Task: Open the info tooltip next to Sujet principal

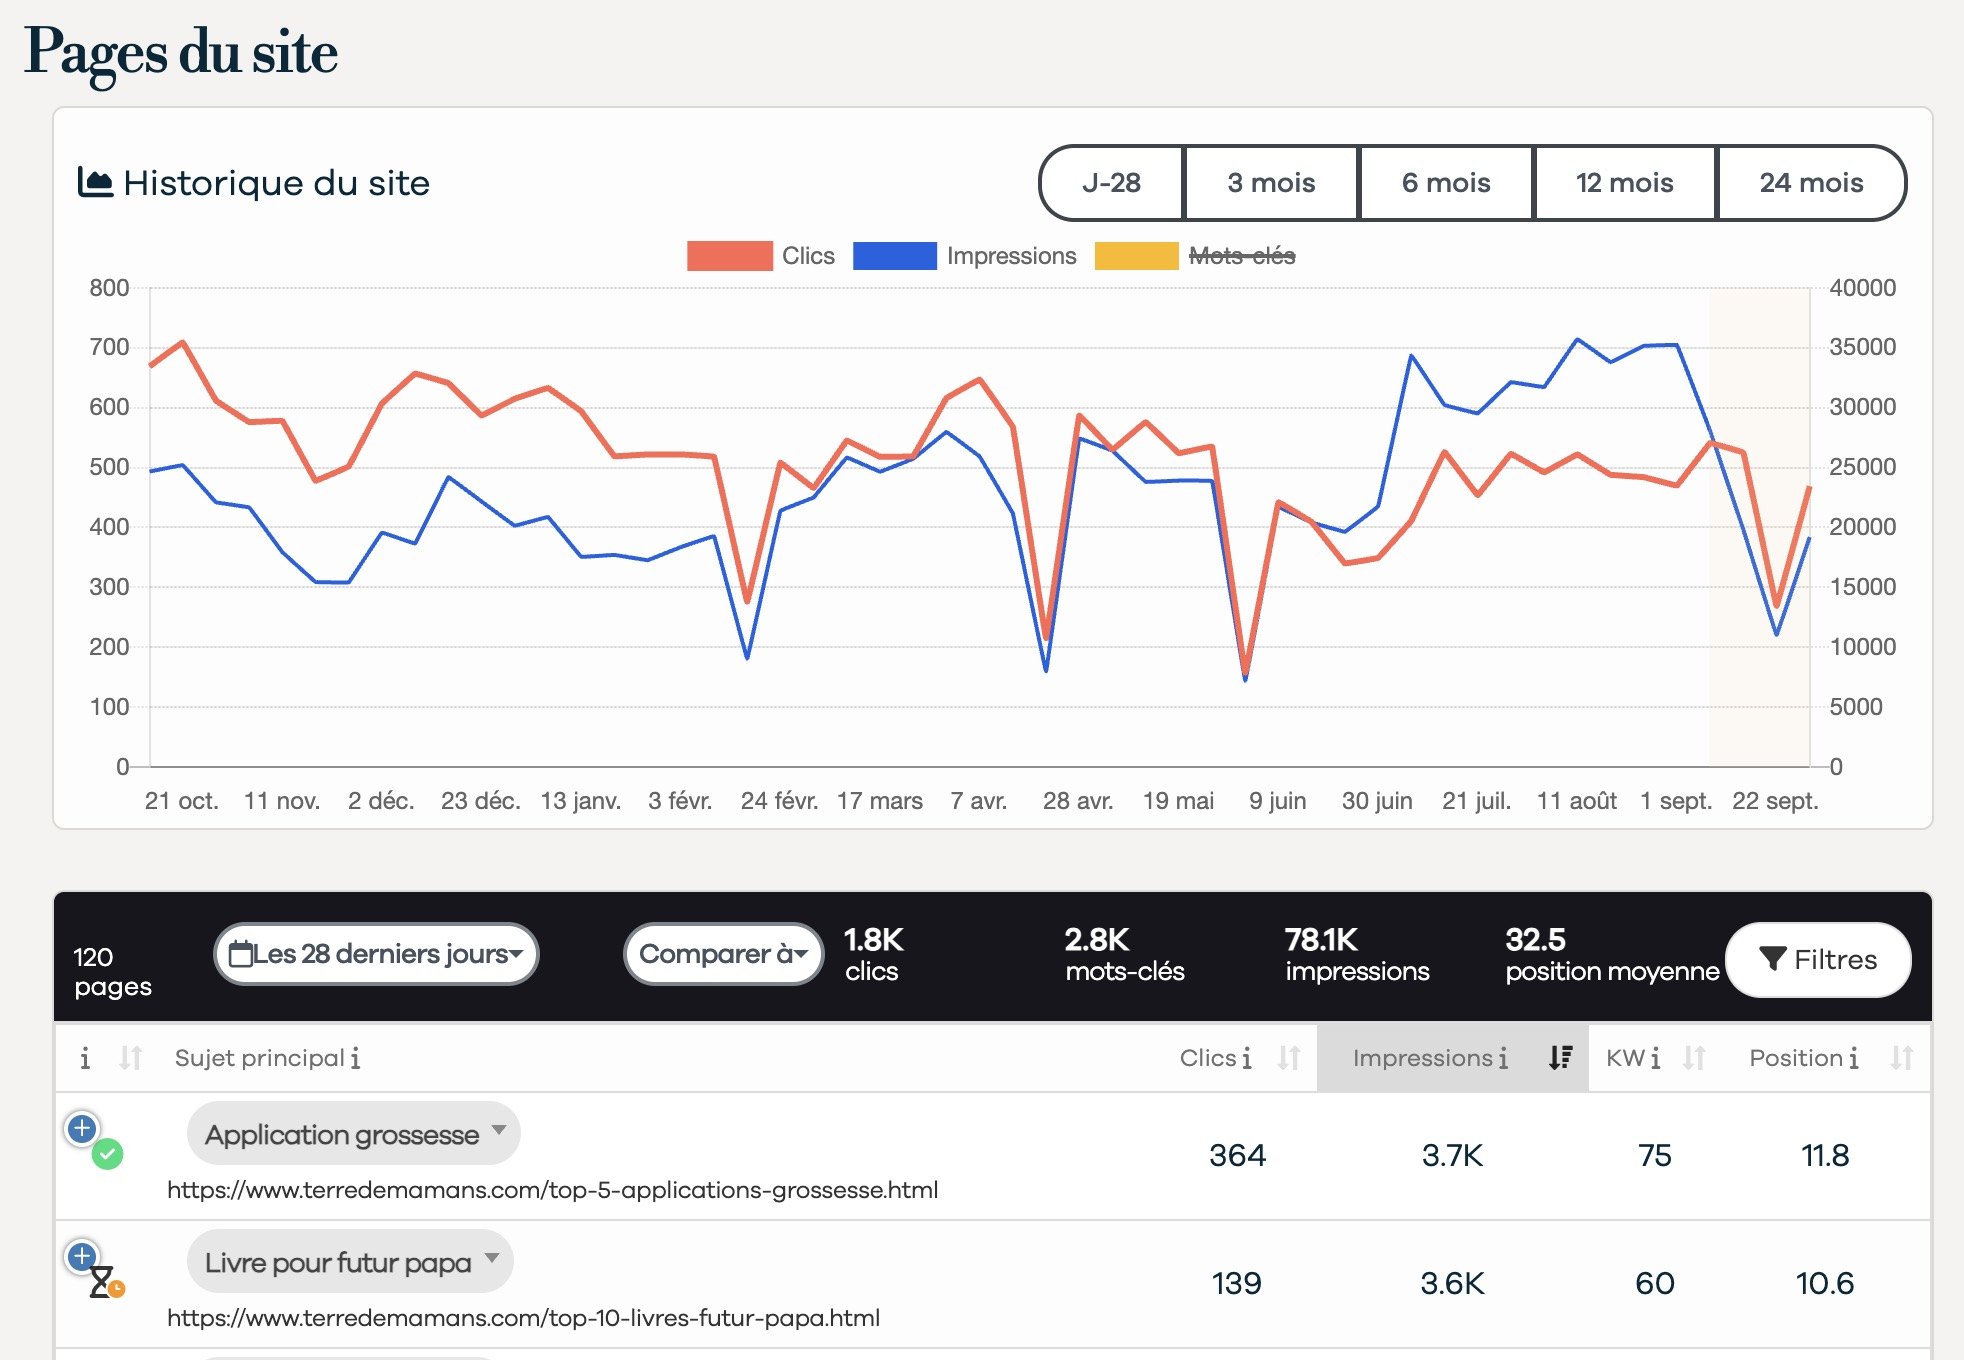Action: [355, 1058]
